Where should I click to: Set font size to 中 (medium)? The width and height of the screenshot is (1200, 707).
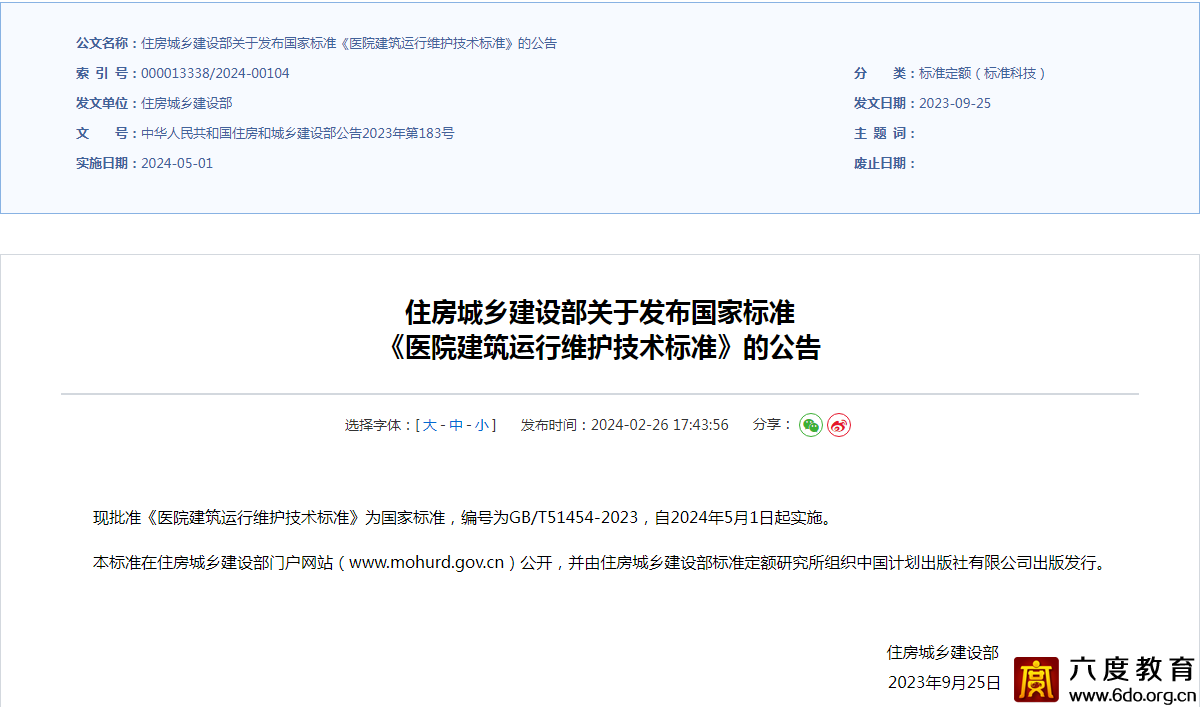(x=456, y=425)
